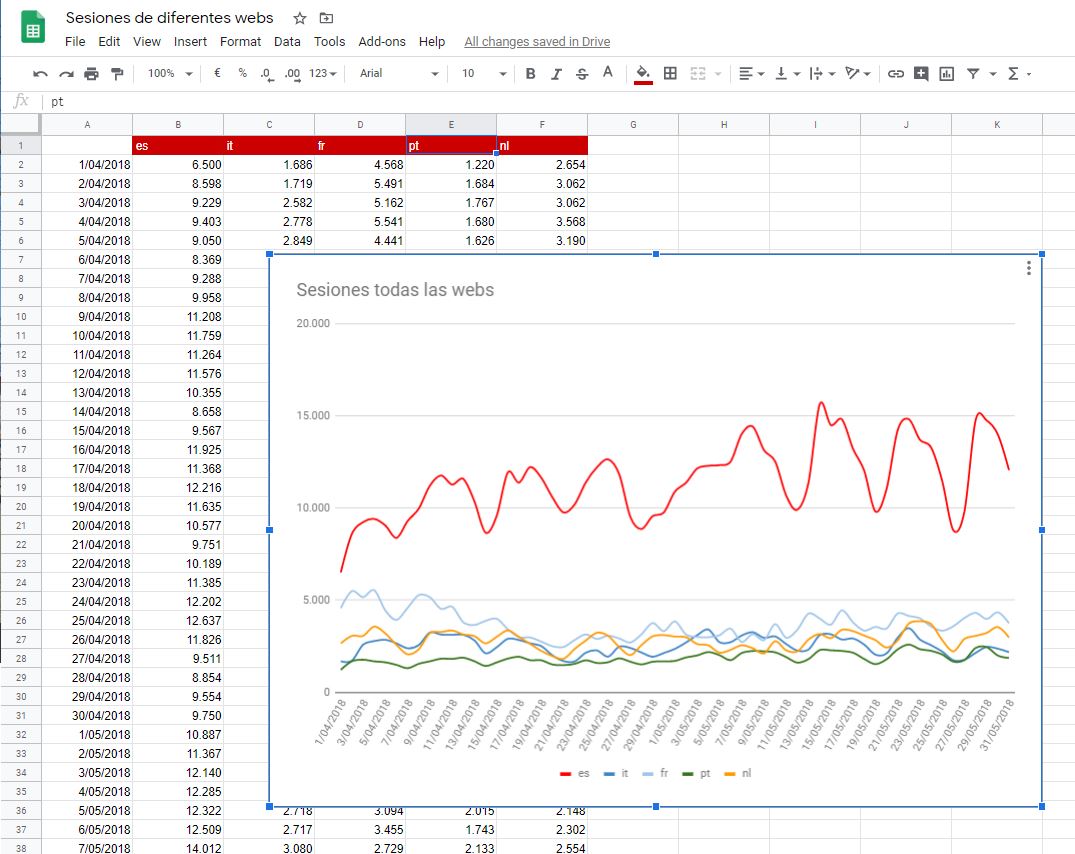The image size is (1075, 854).
Task: Click the undo arrow icon
Action: click(40, 74)
